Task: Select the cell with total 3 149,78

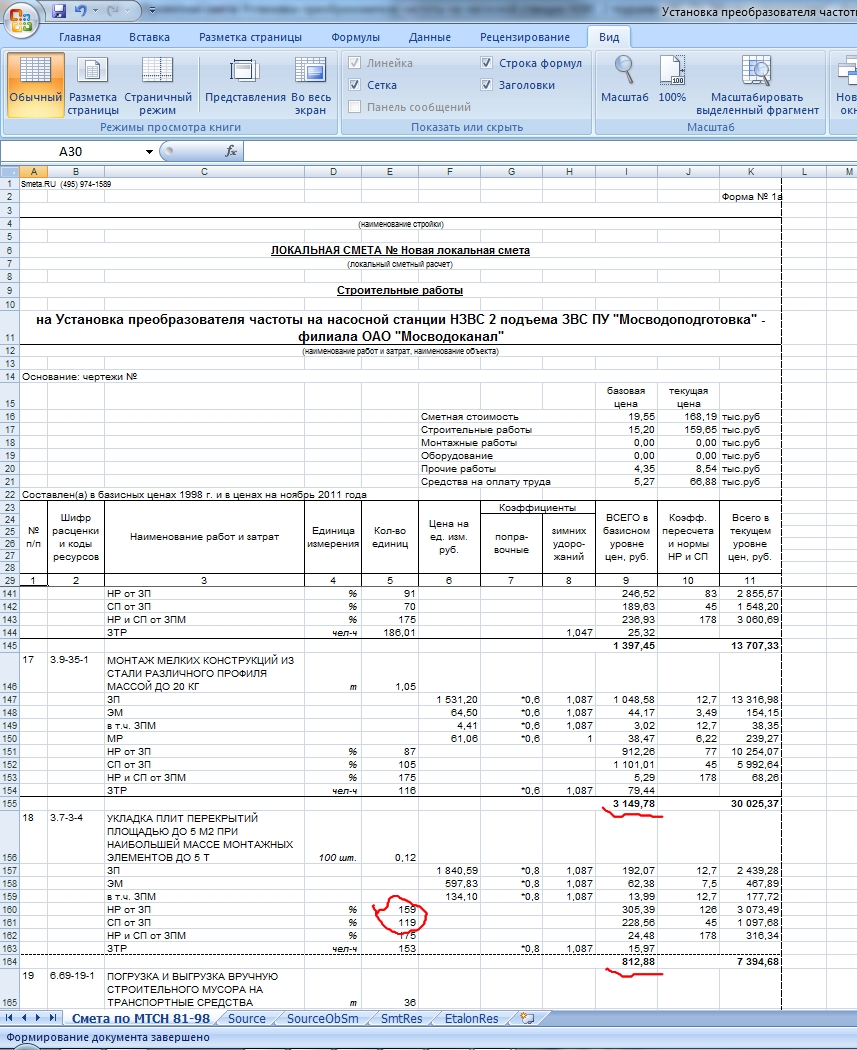Action: tap(626, 804)
